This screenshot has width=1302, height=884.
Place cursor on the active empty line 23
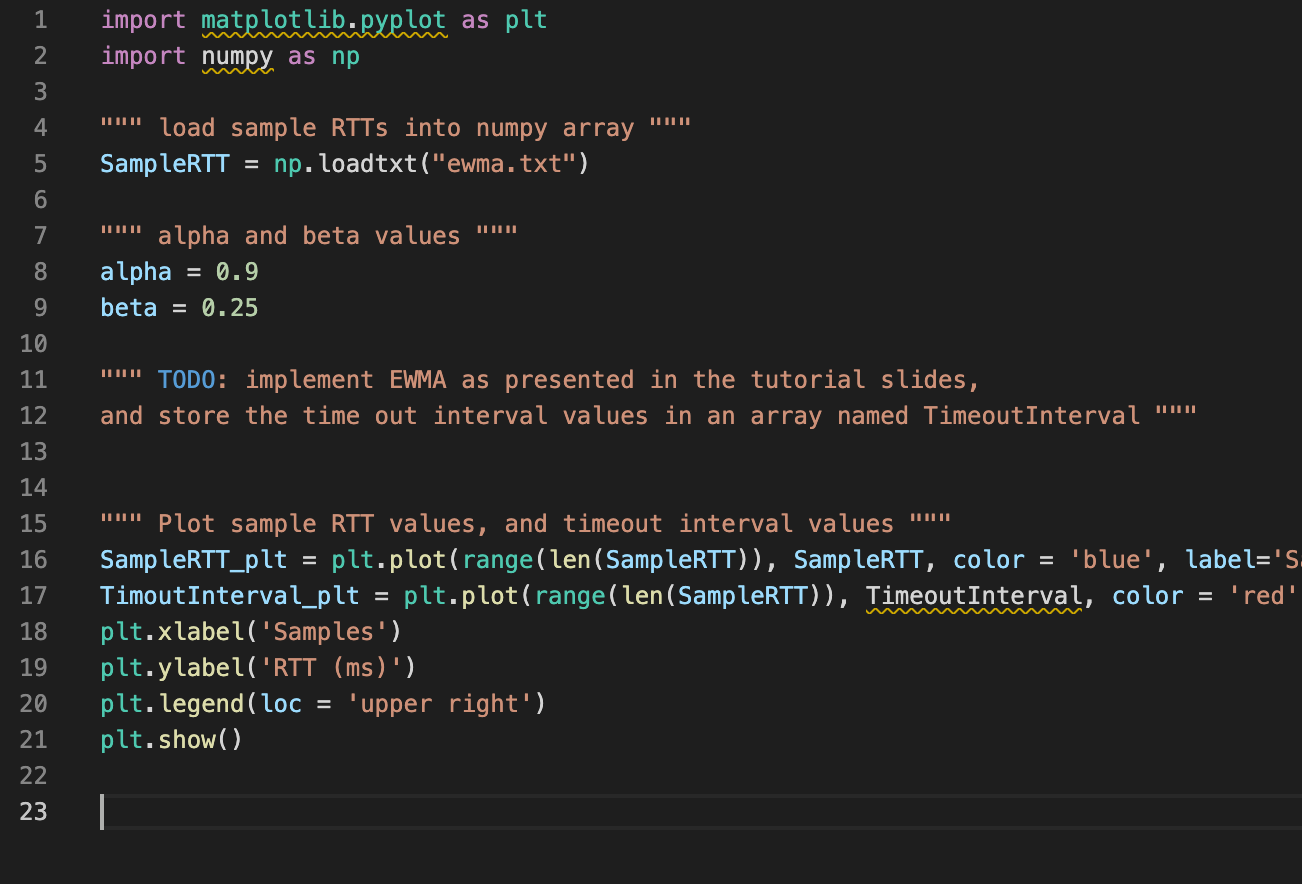(700, 812)
